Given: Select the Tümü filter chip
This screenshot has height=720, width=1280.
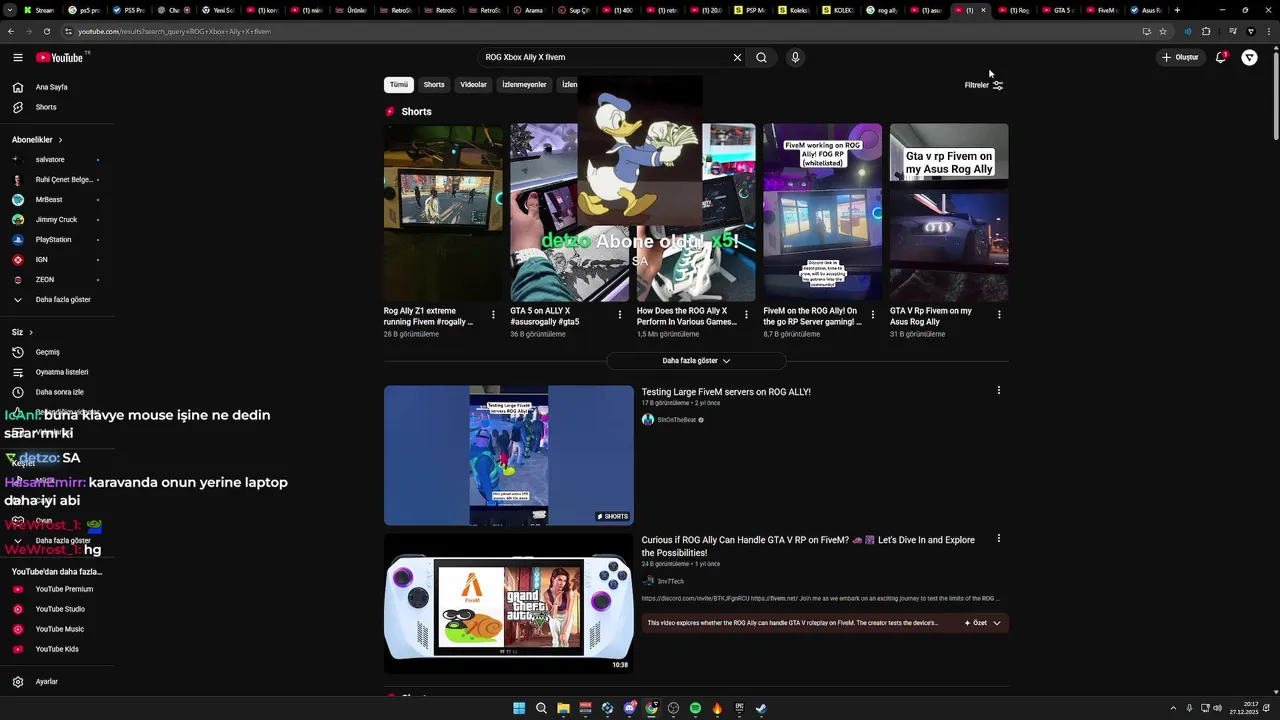Looking at the screenshot, I should click(399, 85).
